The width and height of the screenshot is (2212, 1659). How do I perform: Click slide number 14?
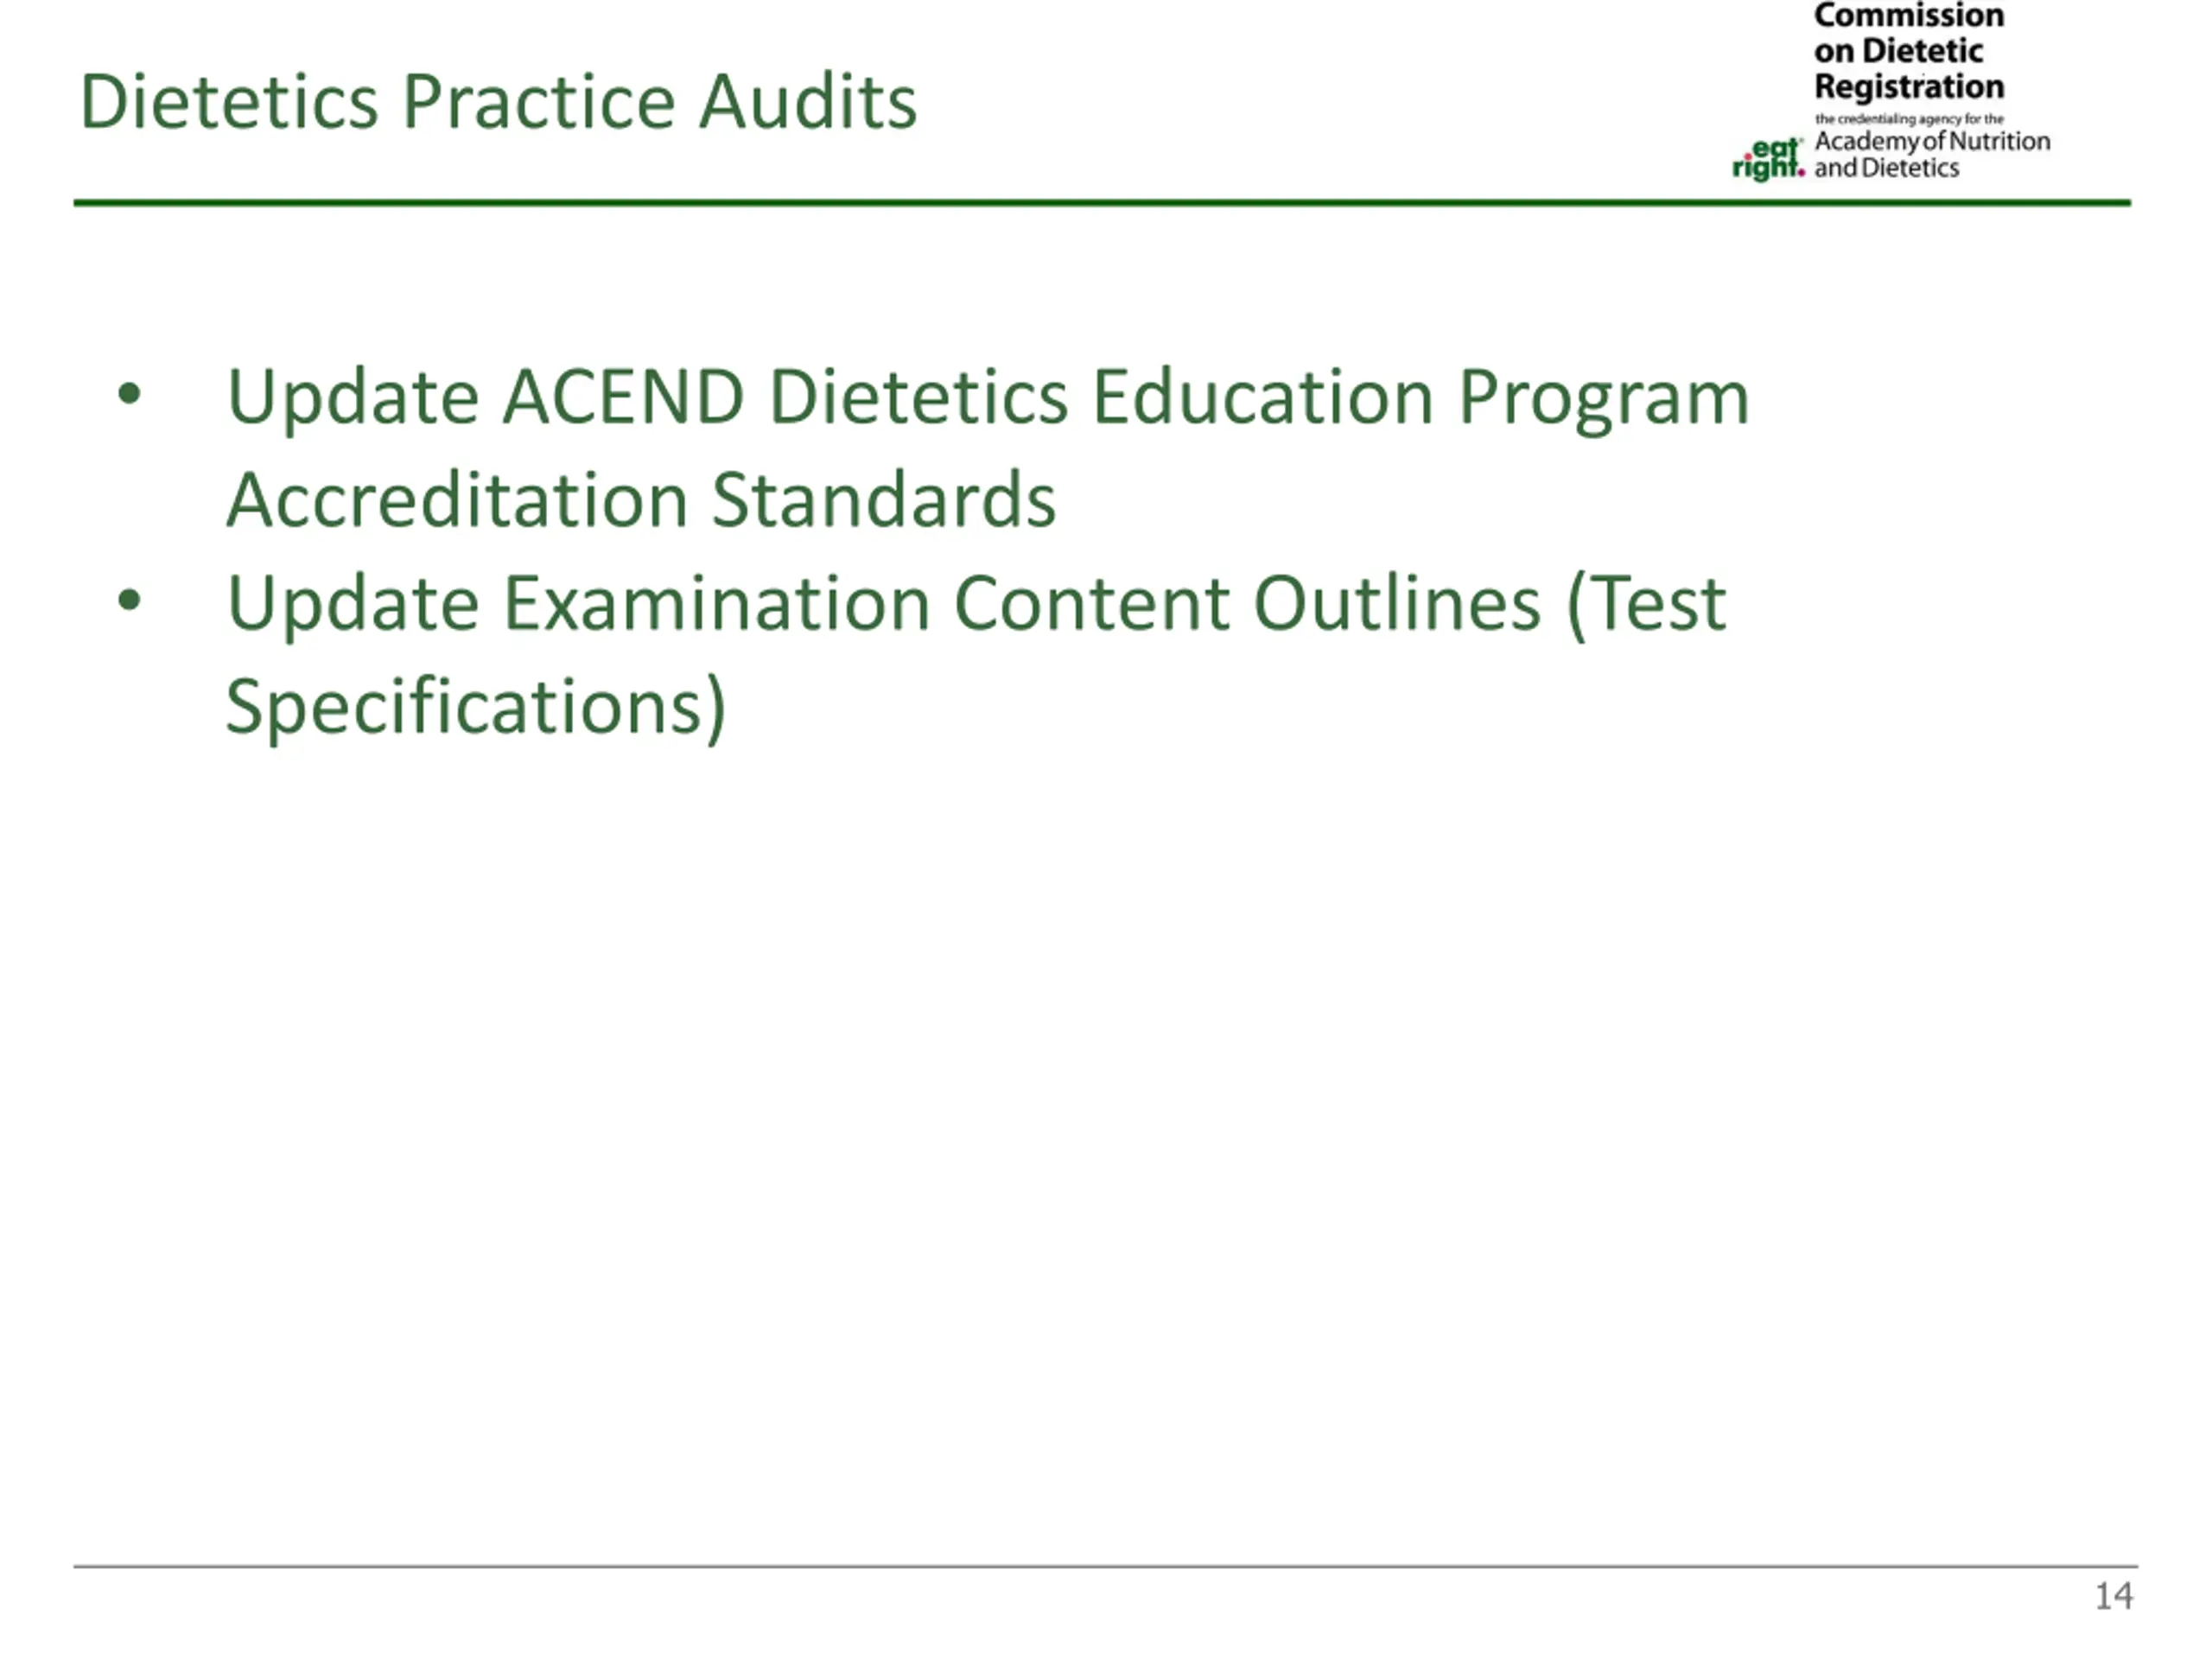click(x=2114, y=1596)
